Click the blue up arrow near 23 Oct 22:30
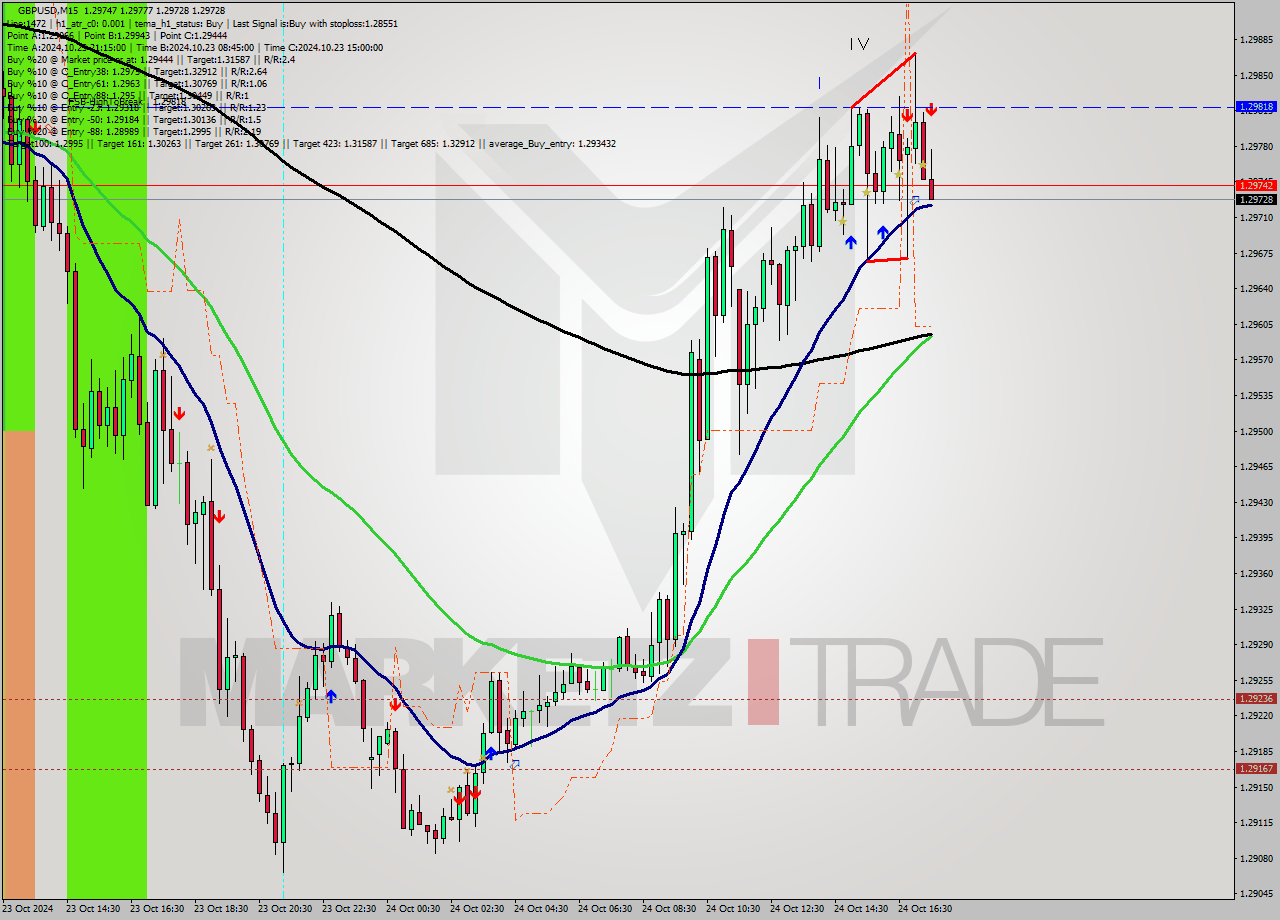 point(331,695)
